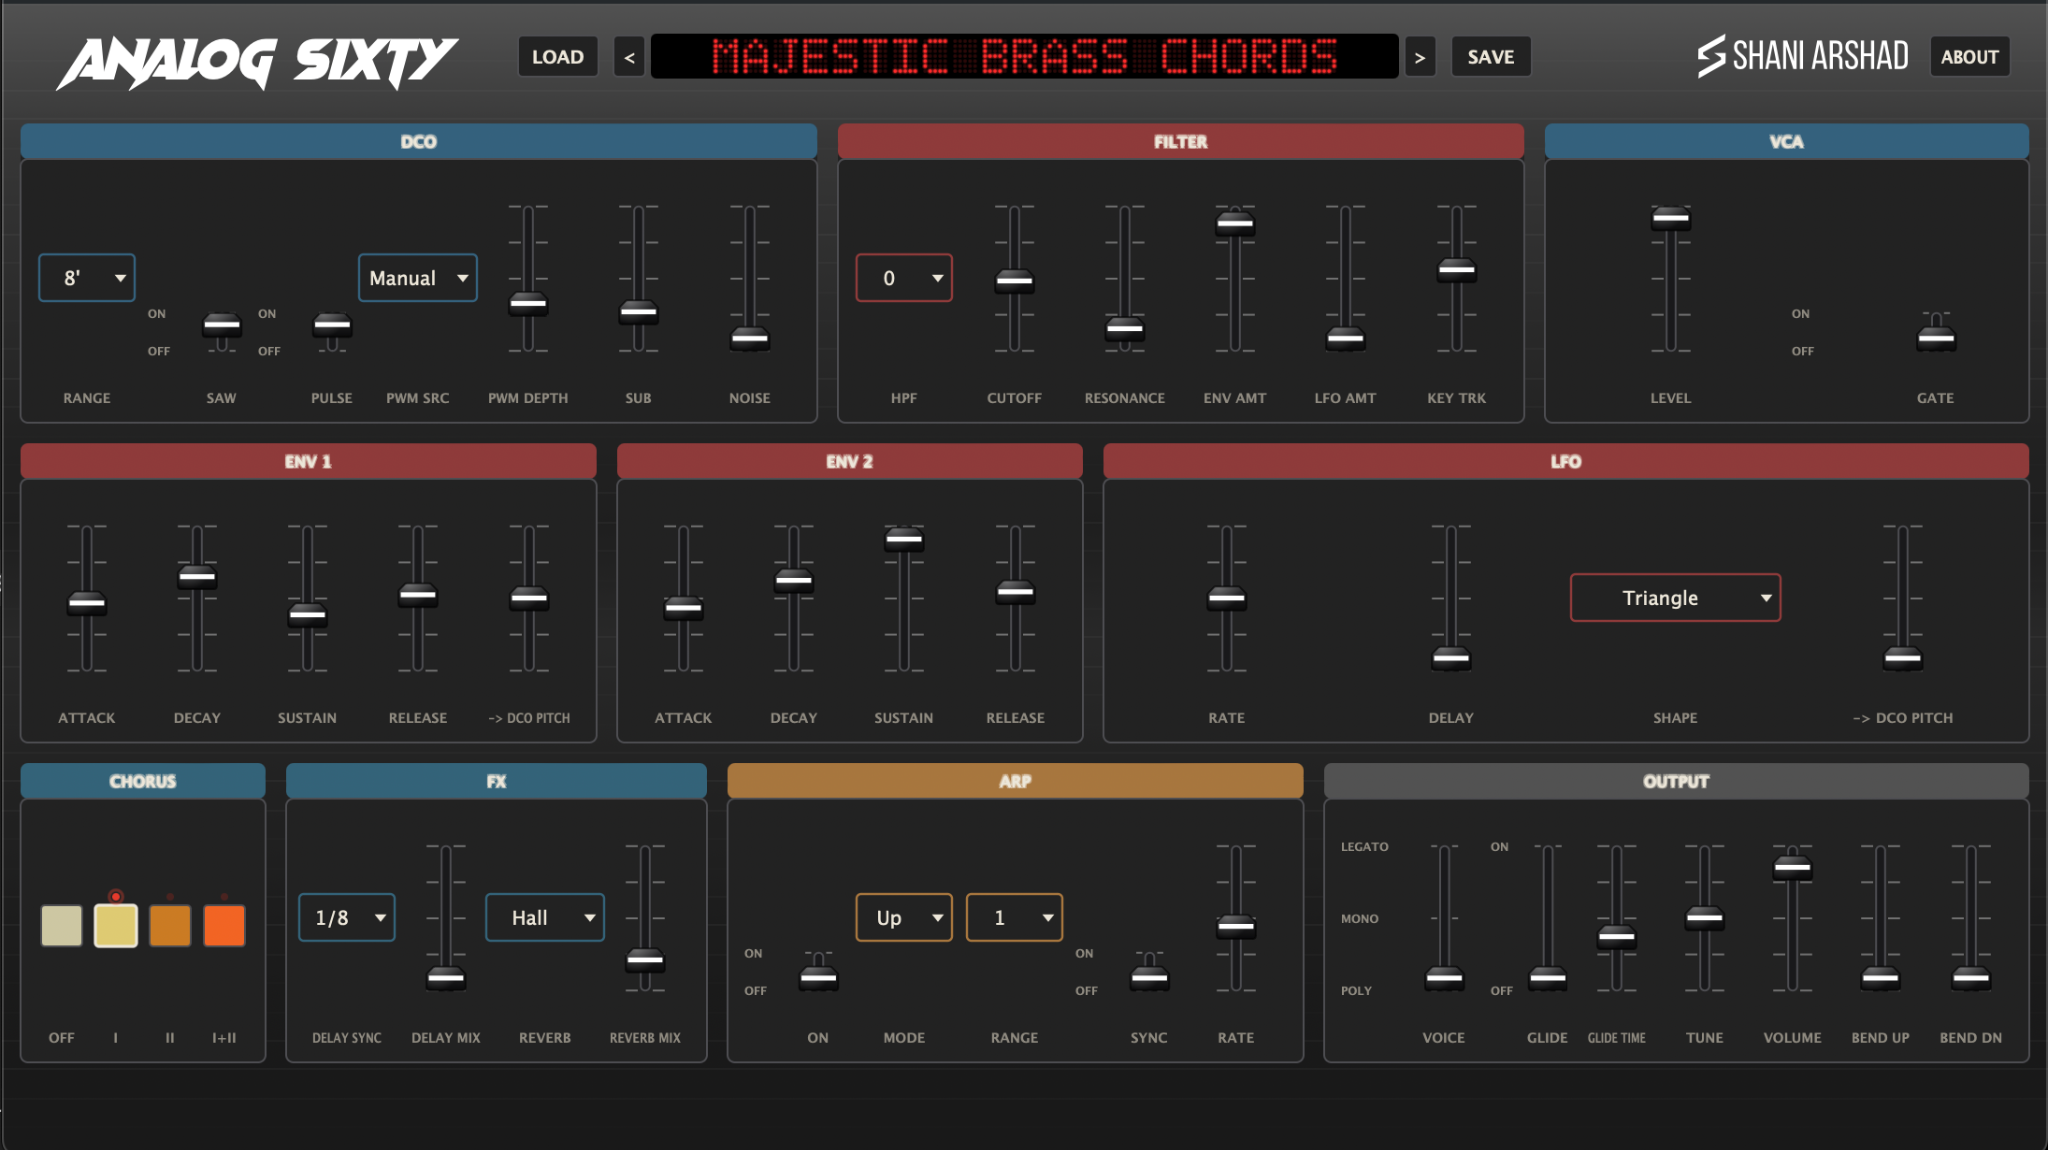Image resolution: width=2048 pixels, height=1150 pixels.
Task: Go to previous preset with left arrow
Action: 629,57
